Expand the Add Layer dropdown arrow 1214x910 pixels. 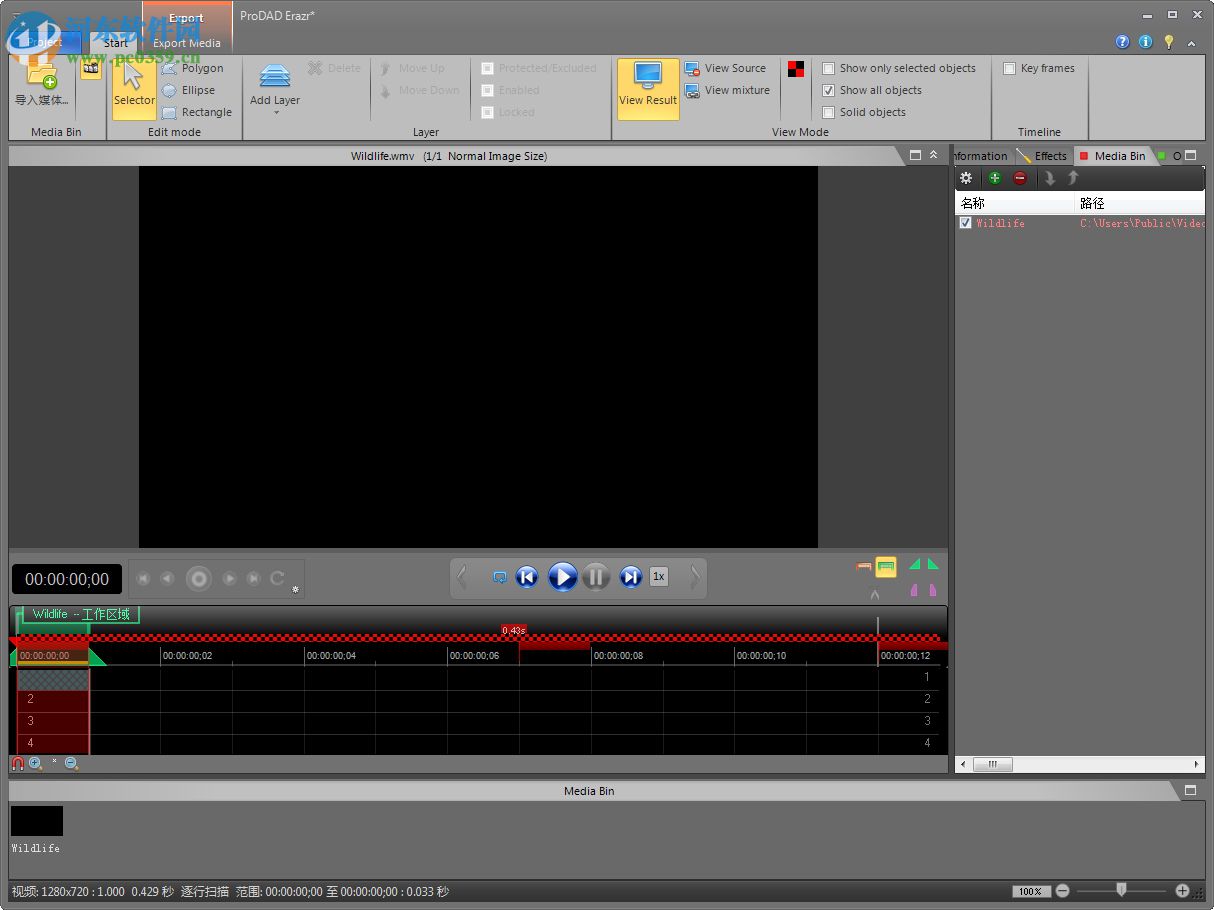pyautogui.click(x=276, y=112)
